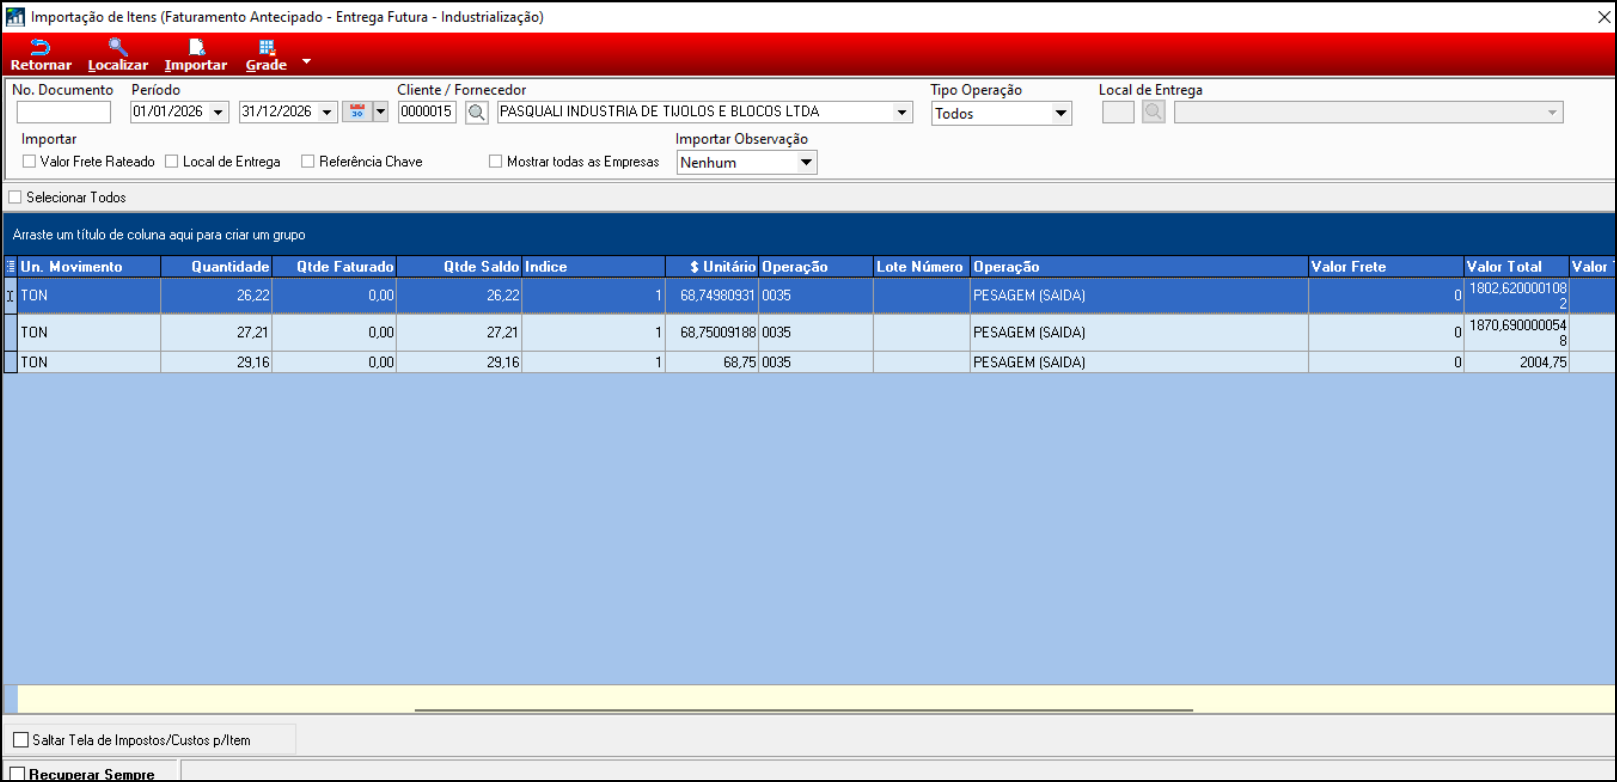The height and width of the screenshot is (782, 1617).
Task: Sort by Quantidade column header
Action: tap(216, 266)
